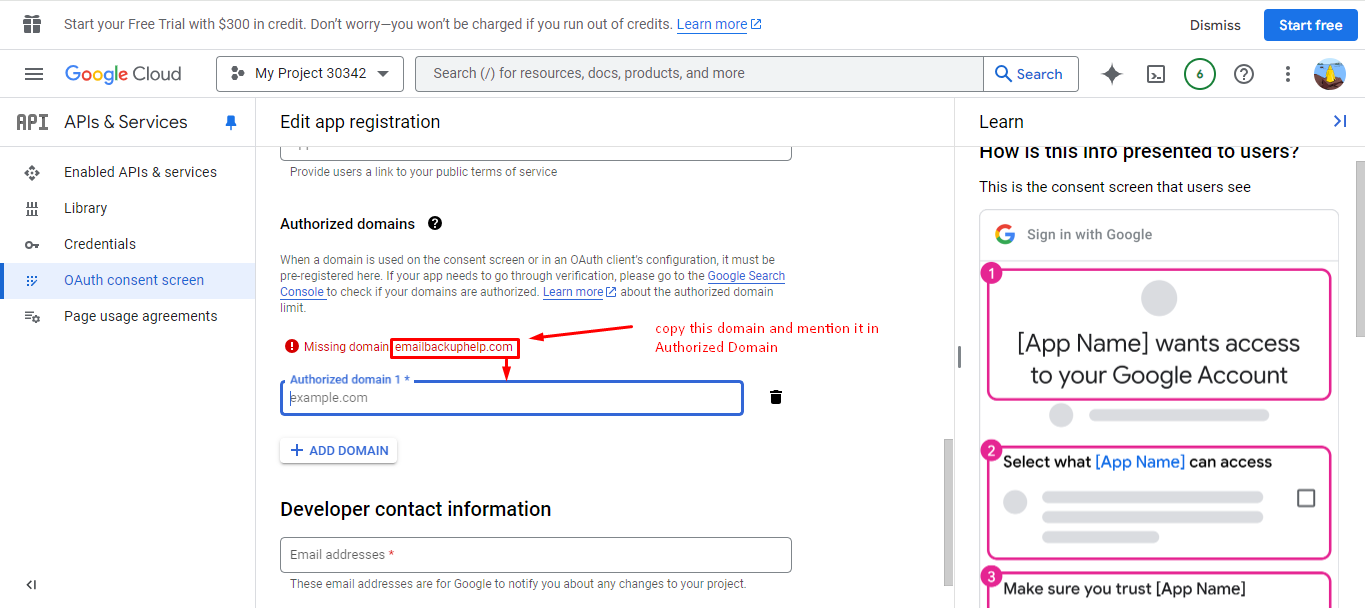The width and height of the screenshot is (1365, 608).
Task: Open Gemini AI assistant sparkle icon
Action: tap(1111, 74)
